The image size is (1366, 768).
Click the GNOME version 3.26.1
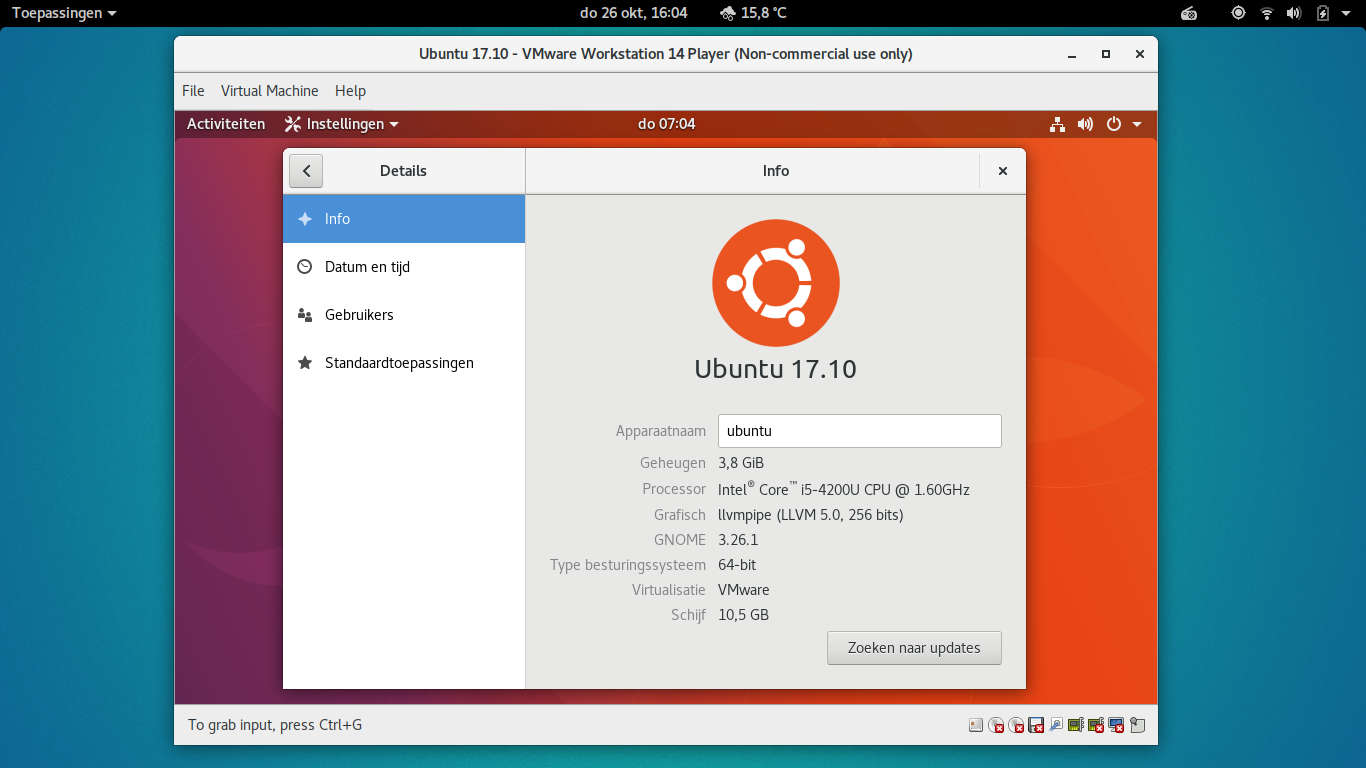(738, 540)
